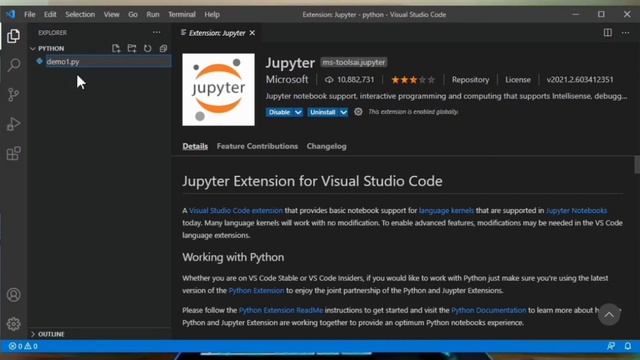640x360 pixels.
Task: Open the Go menu
Action: tap(133, 14)
